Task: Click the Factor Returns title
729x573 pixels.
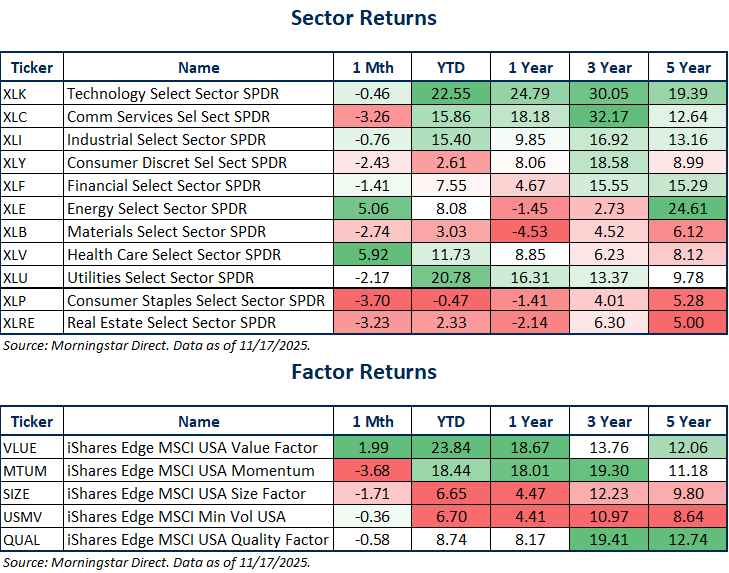Action: 364,372
